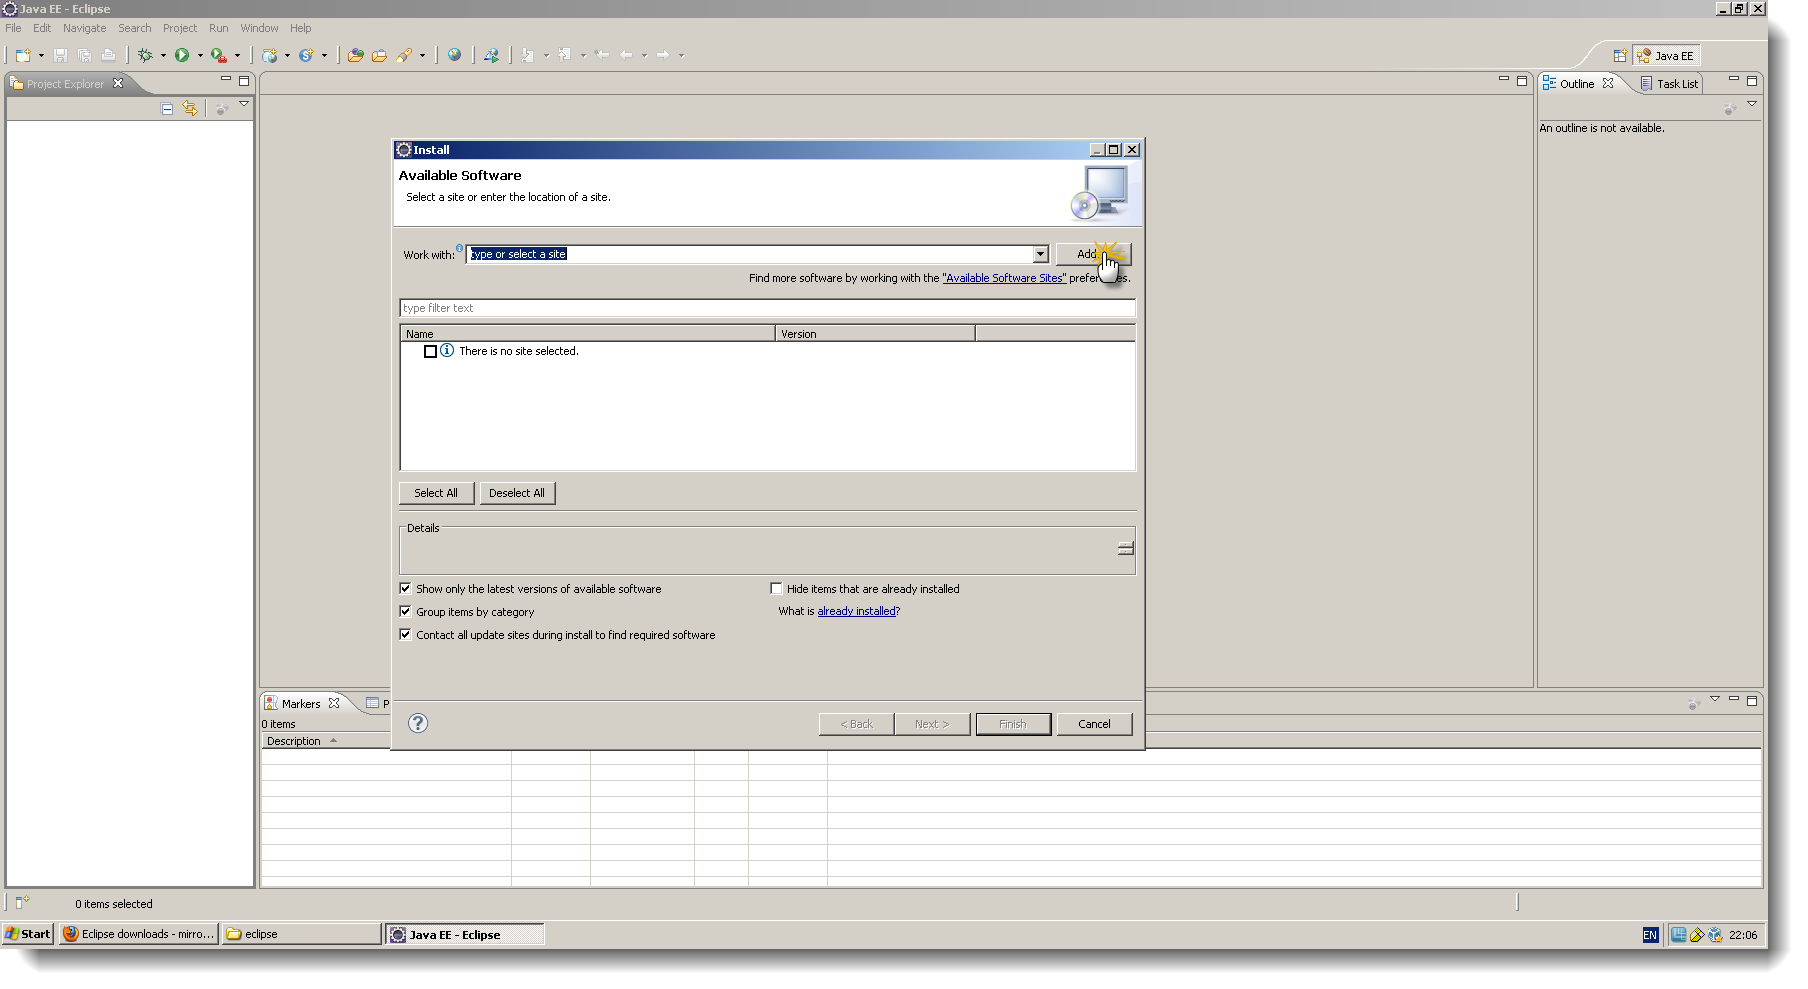Click the EN language indicator in tray

[1650, 935]
